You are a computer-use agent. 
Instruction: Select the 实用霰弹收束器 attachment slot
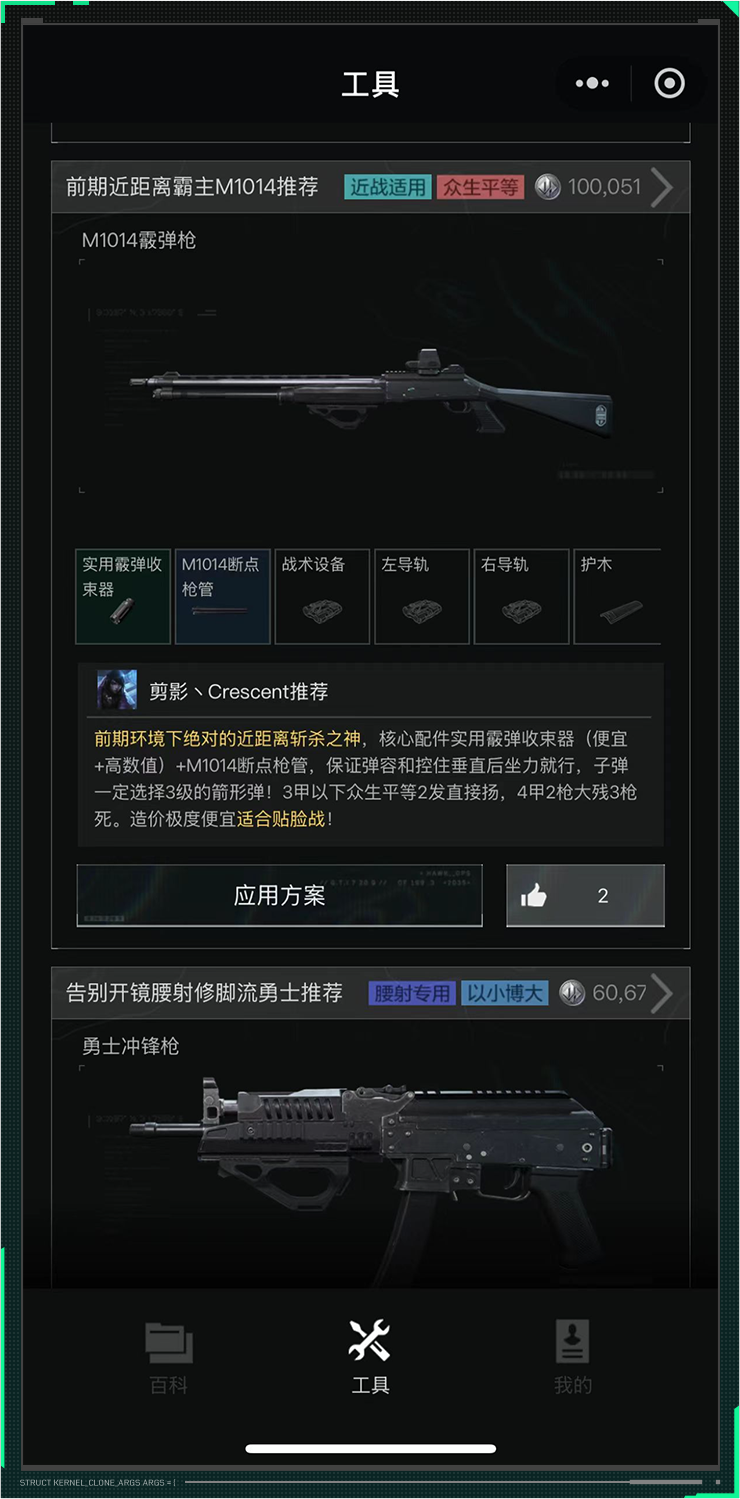pos(123,597)
